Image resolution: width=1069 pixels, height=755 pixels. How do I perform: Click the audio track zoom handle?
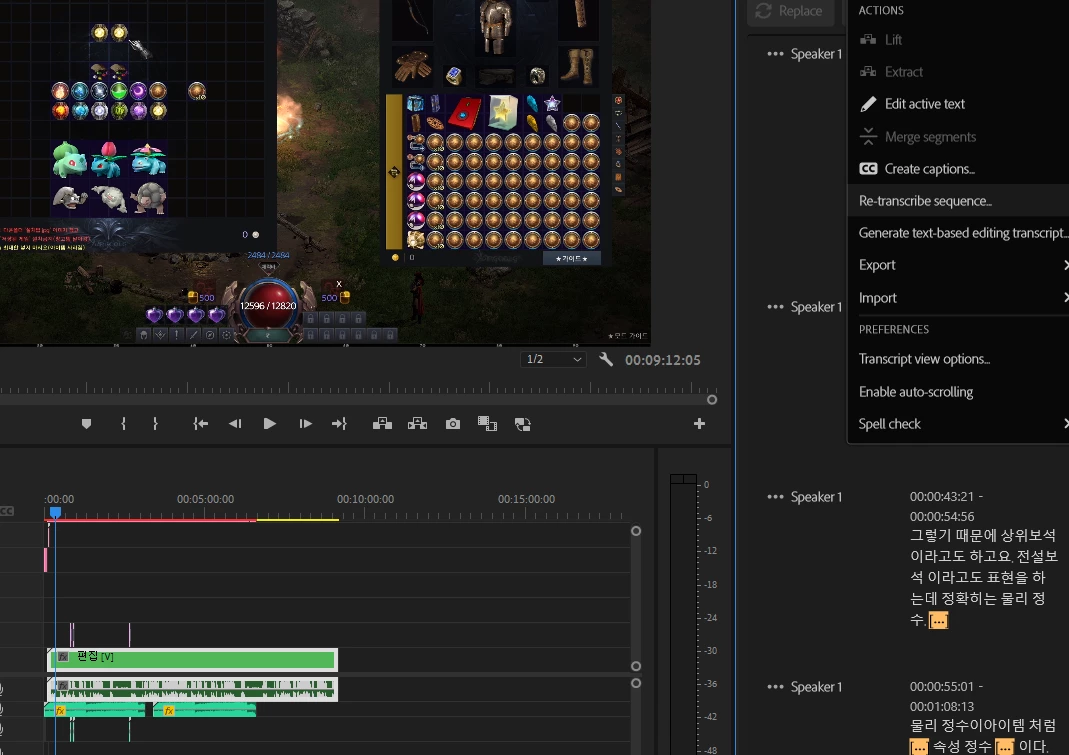click(635, 683)
